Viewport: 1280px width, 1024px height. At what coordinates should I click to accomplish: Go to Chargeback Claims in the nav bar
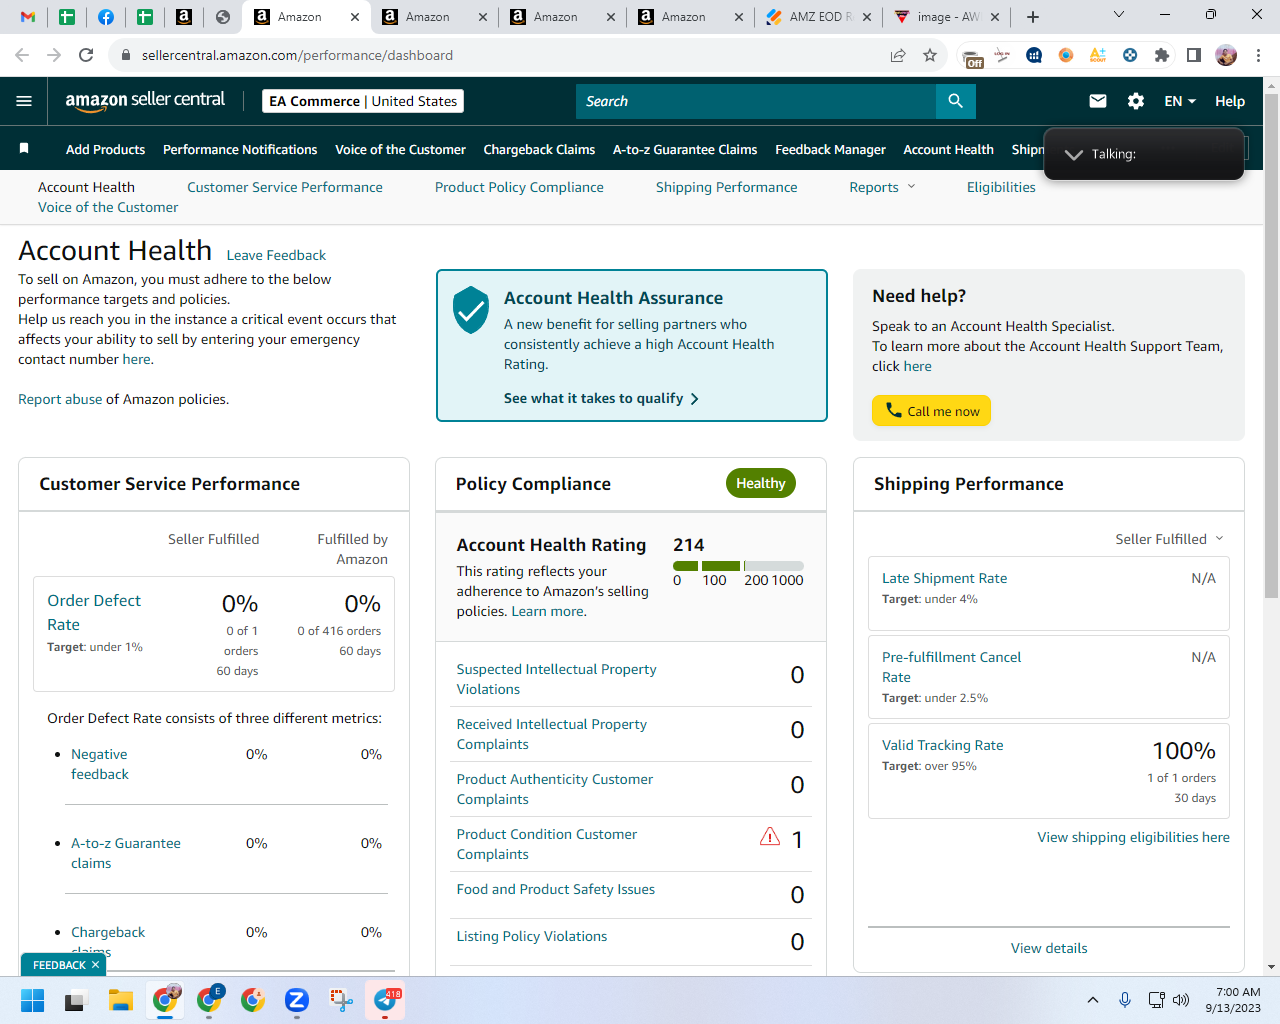coord(539,149)
